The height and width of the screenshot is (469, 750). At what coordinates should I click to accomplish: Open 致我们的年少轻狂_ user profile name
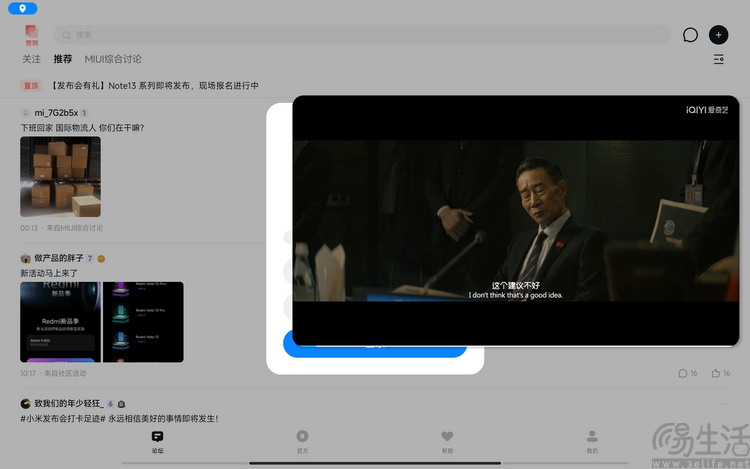click(x=69, y=404)
